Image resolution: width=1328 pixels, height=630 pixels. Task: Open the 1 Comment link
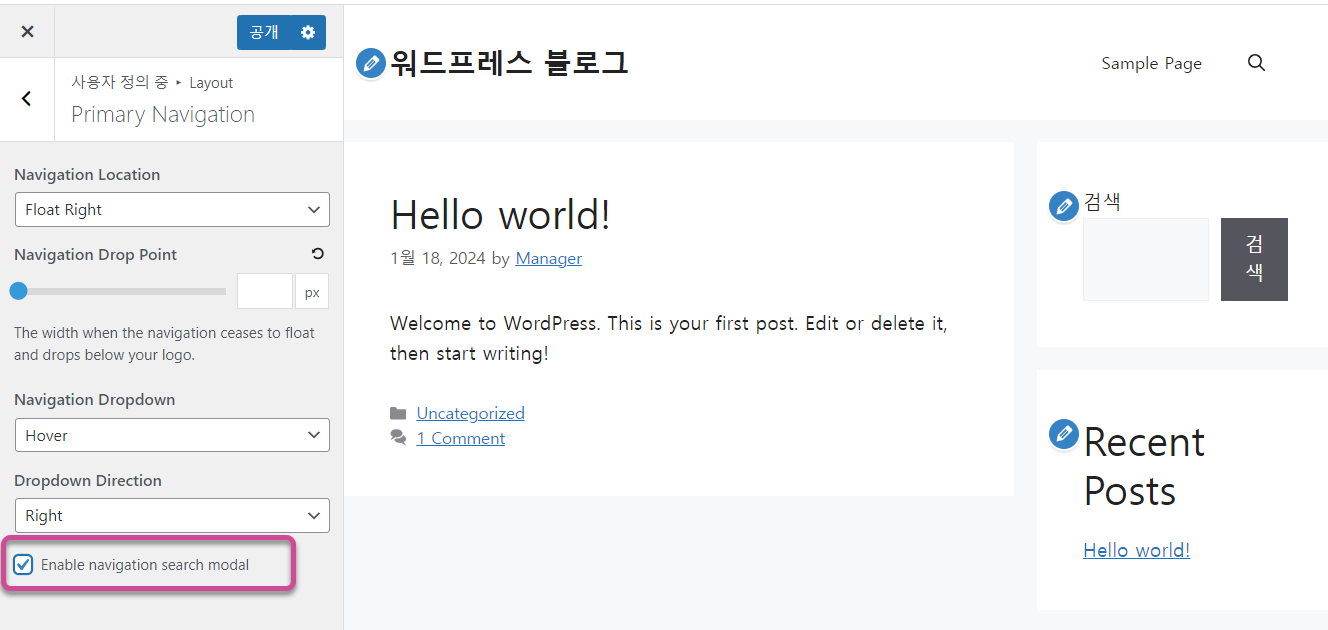(x=460, y=438)
